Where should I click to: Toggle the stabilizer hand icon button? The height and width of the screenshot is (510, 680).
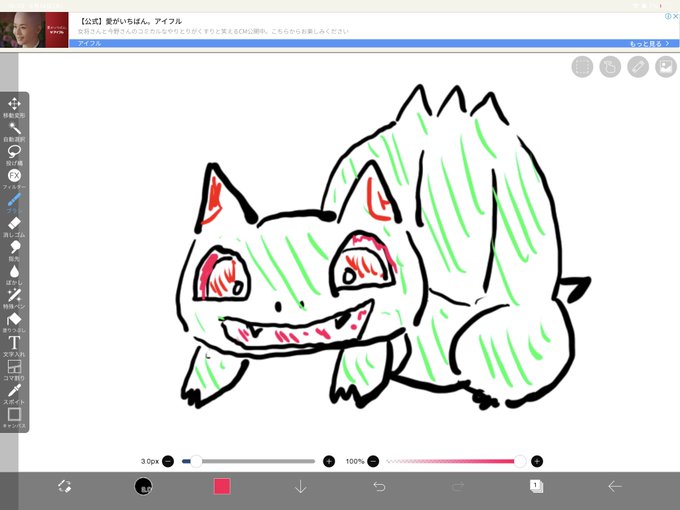pos(610,67)
